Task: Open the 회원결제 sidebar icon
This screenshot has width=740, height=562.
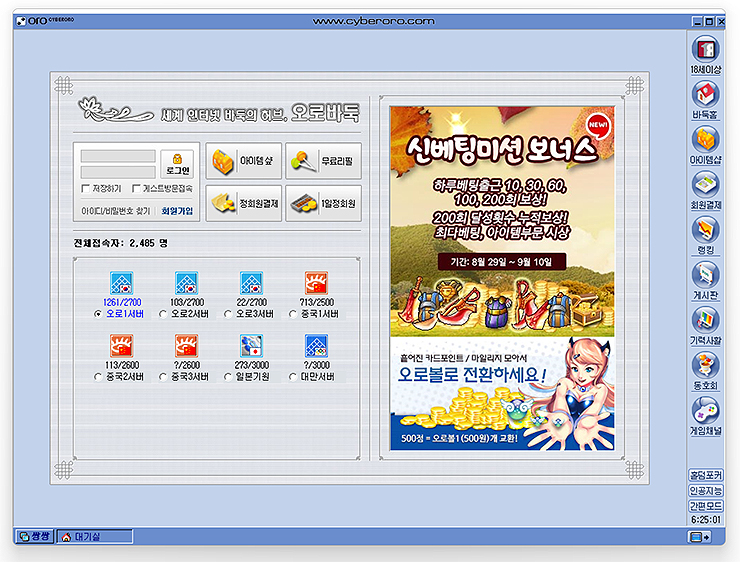Action: (x=706, y=185)
